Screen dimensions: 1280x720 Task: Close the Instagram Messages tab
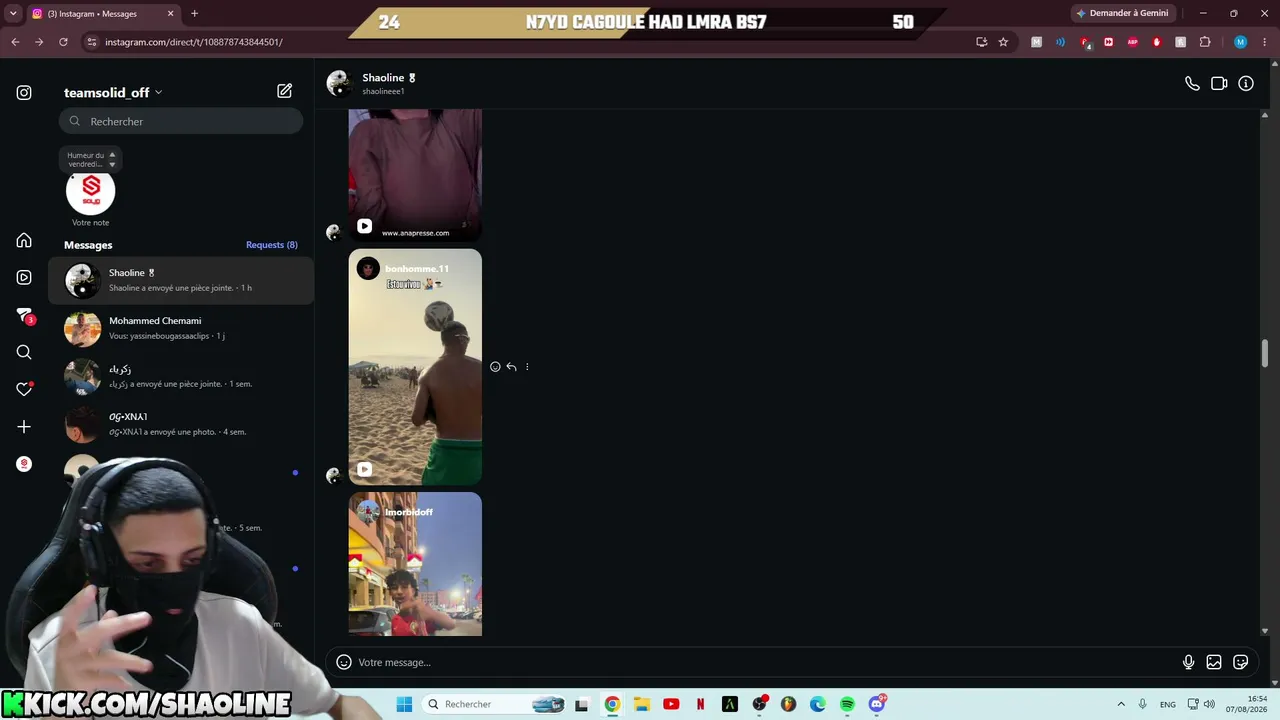tap(170, 14)
